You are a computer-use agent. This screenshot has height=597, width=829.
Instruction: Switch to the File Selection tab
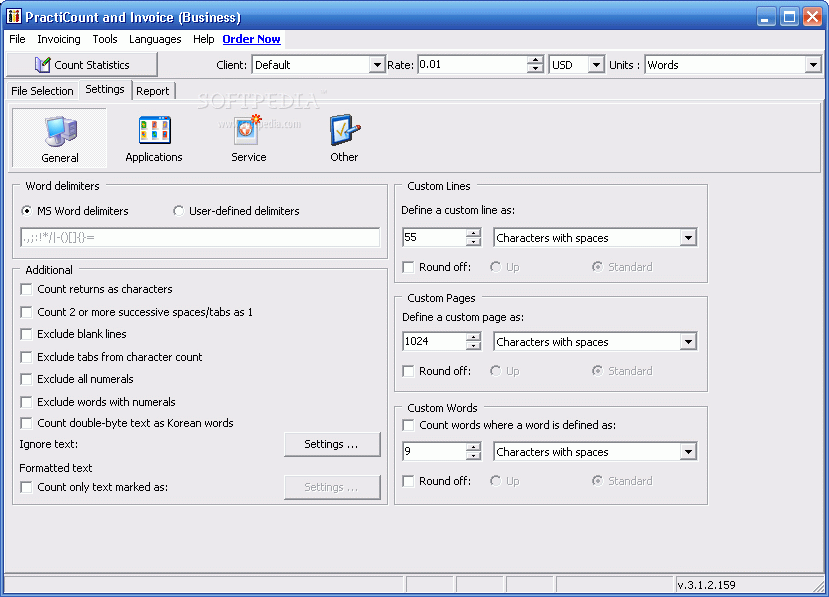tap(42, 91)
